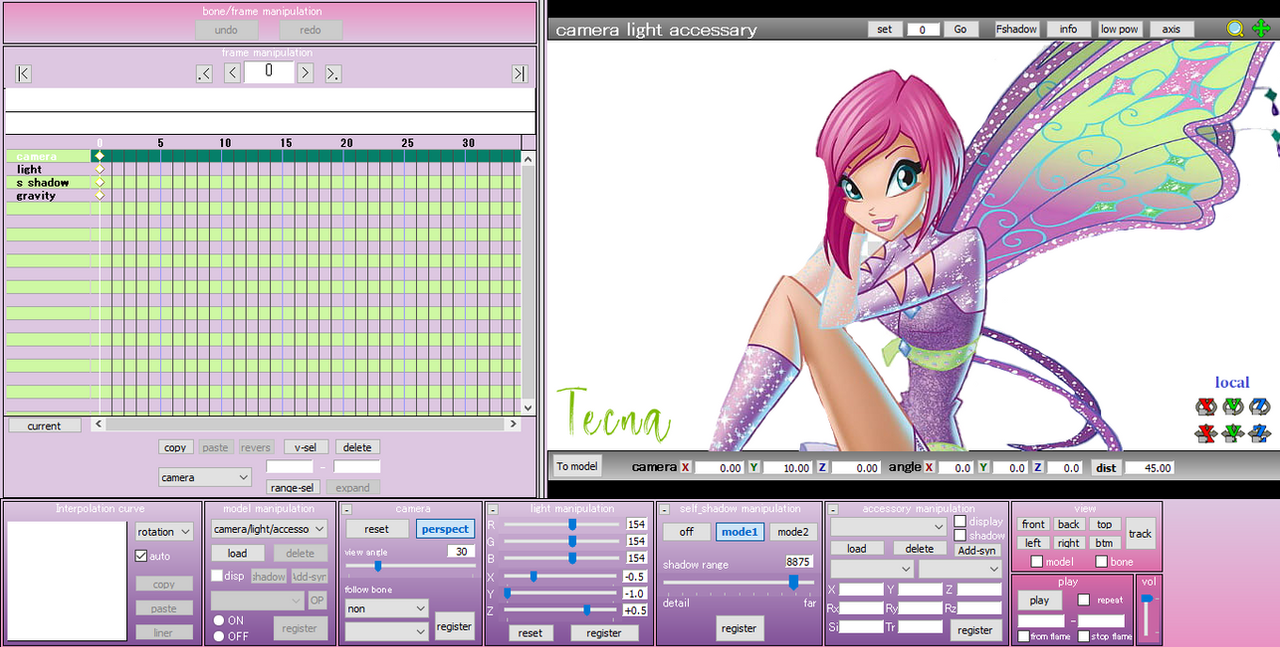The height and width of the screenshot is (647, 1280).
Task: Go to the previous keyframe
Action: click(205, 73)
